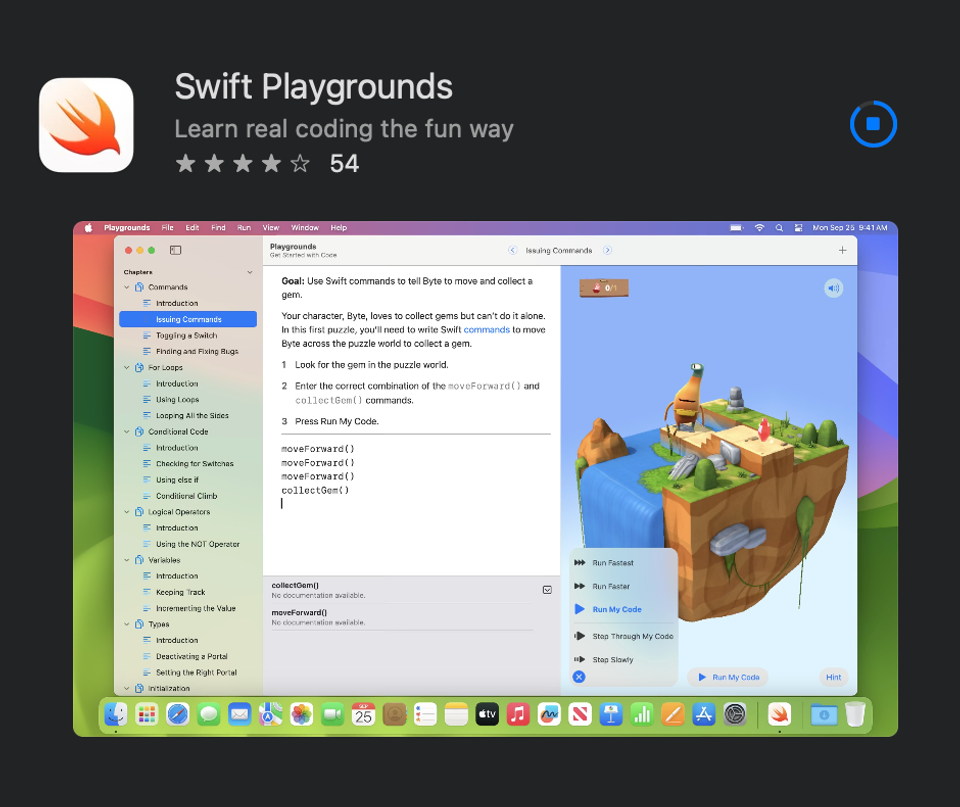Viewport: 960px width, 807px height.
Task: Go to the previous page chevron
Action: 512,250
